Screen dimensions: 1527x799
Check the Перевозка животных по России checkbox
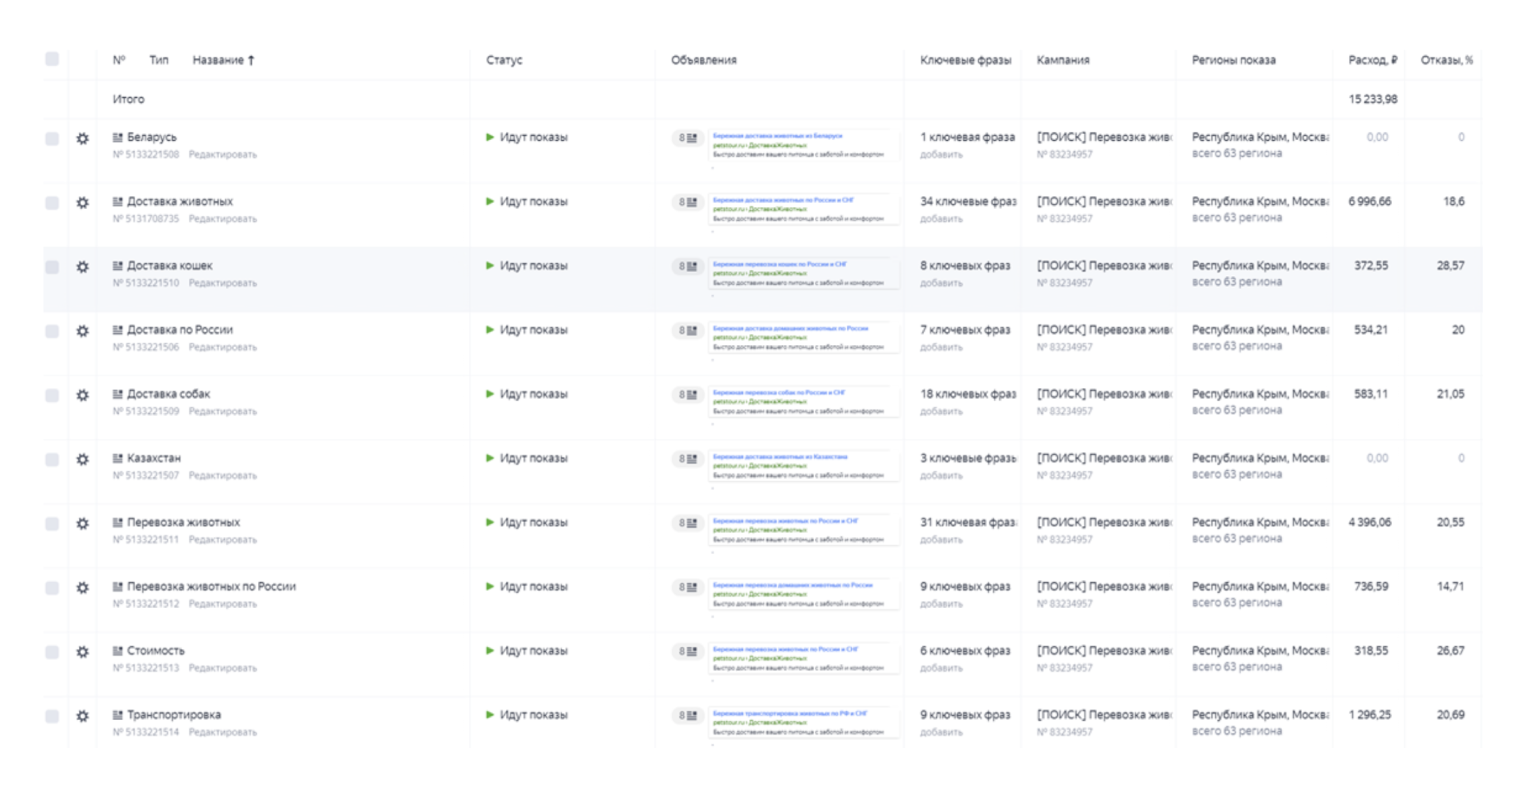(52, 588)
